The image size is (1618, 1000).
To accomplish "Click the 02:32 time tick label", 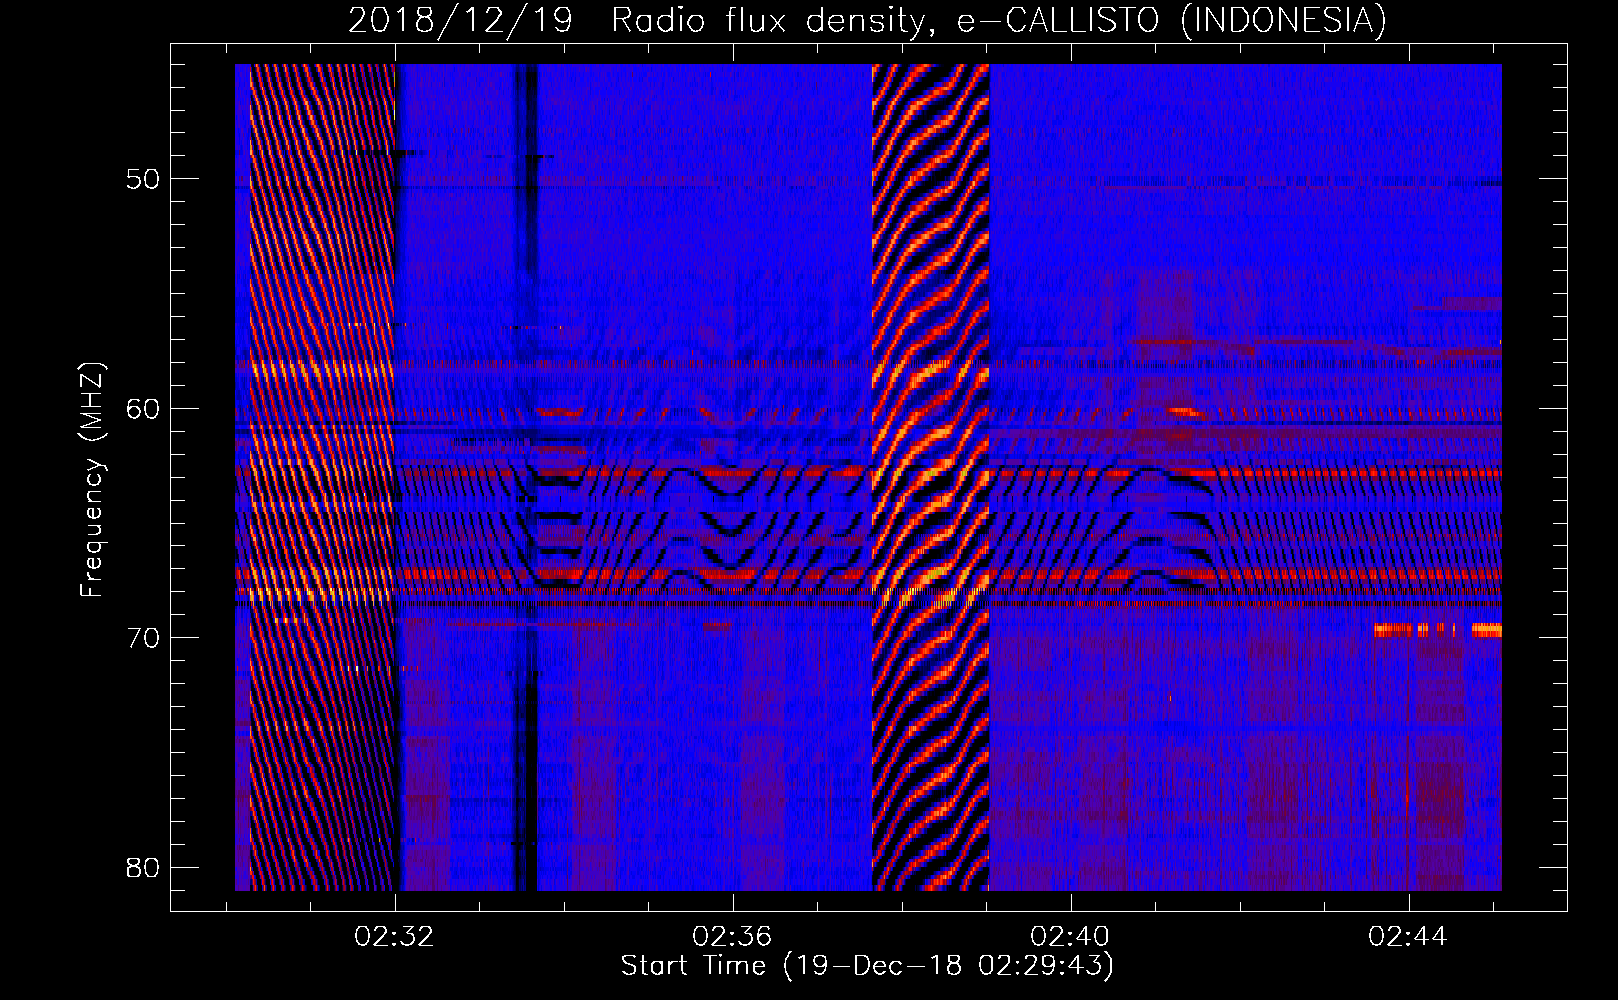I will (395, 937).
